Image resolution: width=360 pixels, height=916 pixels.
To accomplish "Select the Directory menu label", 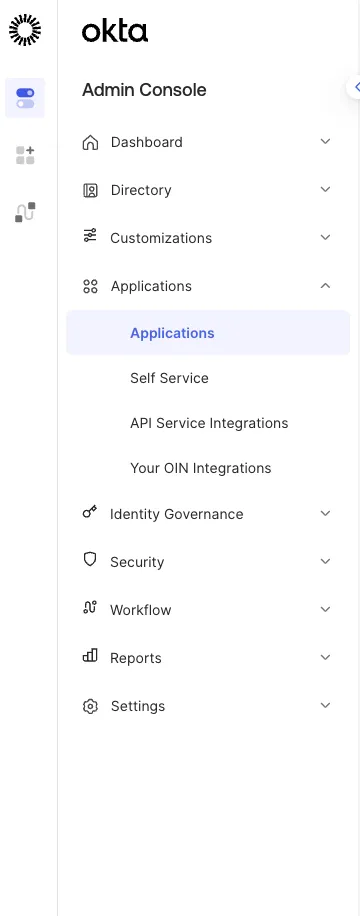I will (141, 190).
